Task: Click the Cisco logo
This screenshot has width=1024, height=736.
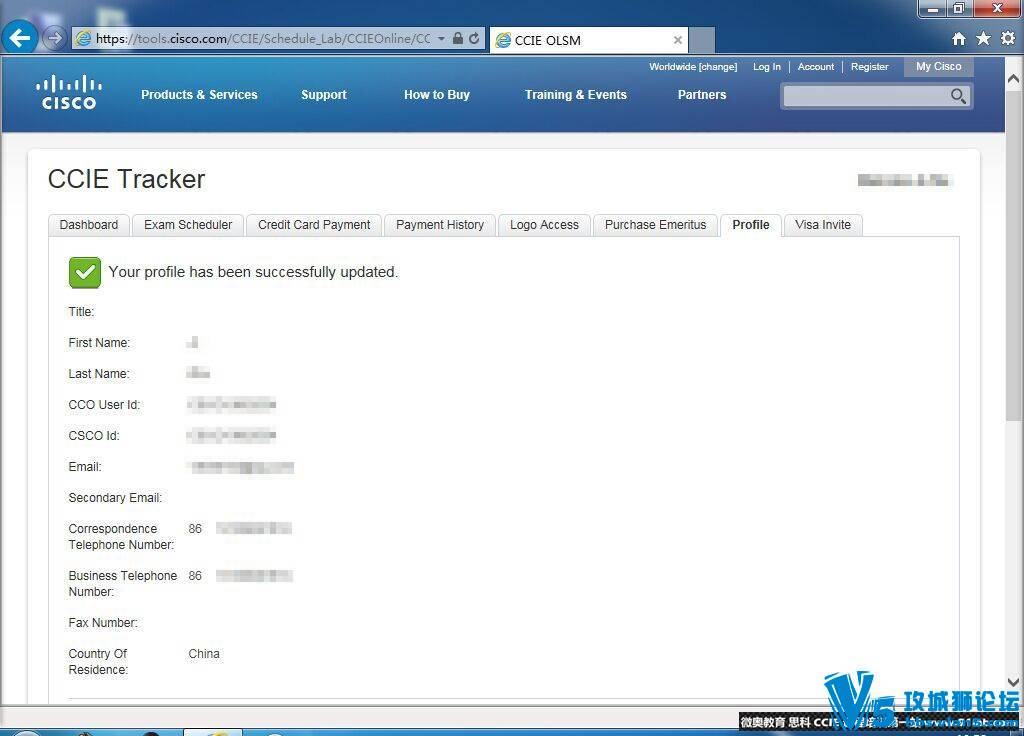Action: point(69,93)
